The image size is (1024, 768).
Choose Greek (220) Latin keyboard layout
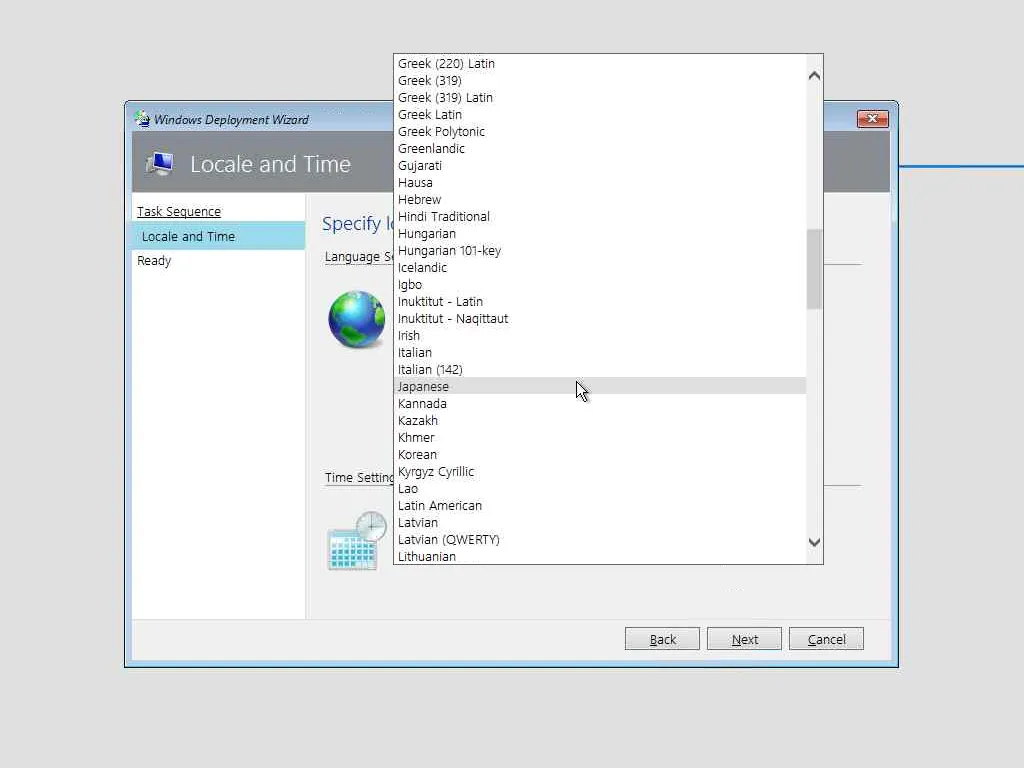tap(600, 63)
